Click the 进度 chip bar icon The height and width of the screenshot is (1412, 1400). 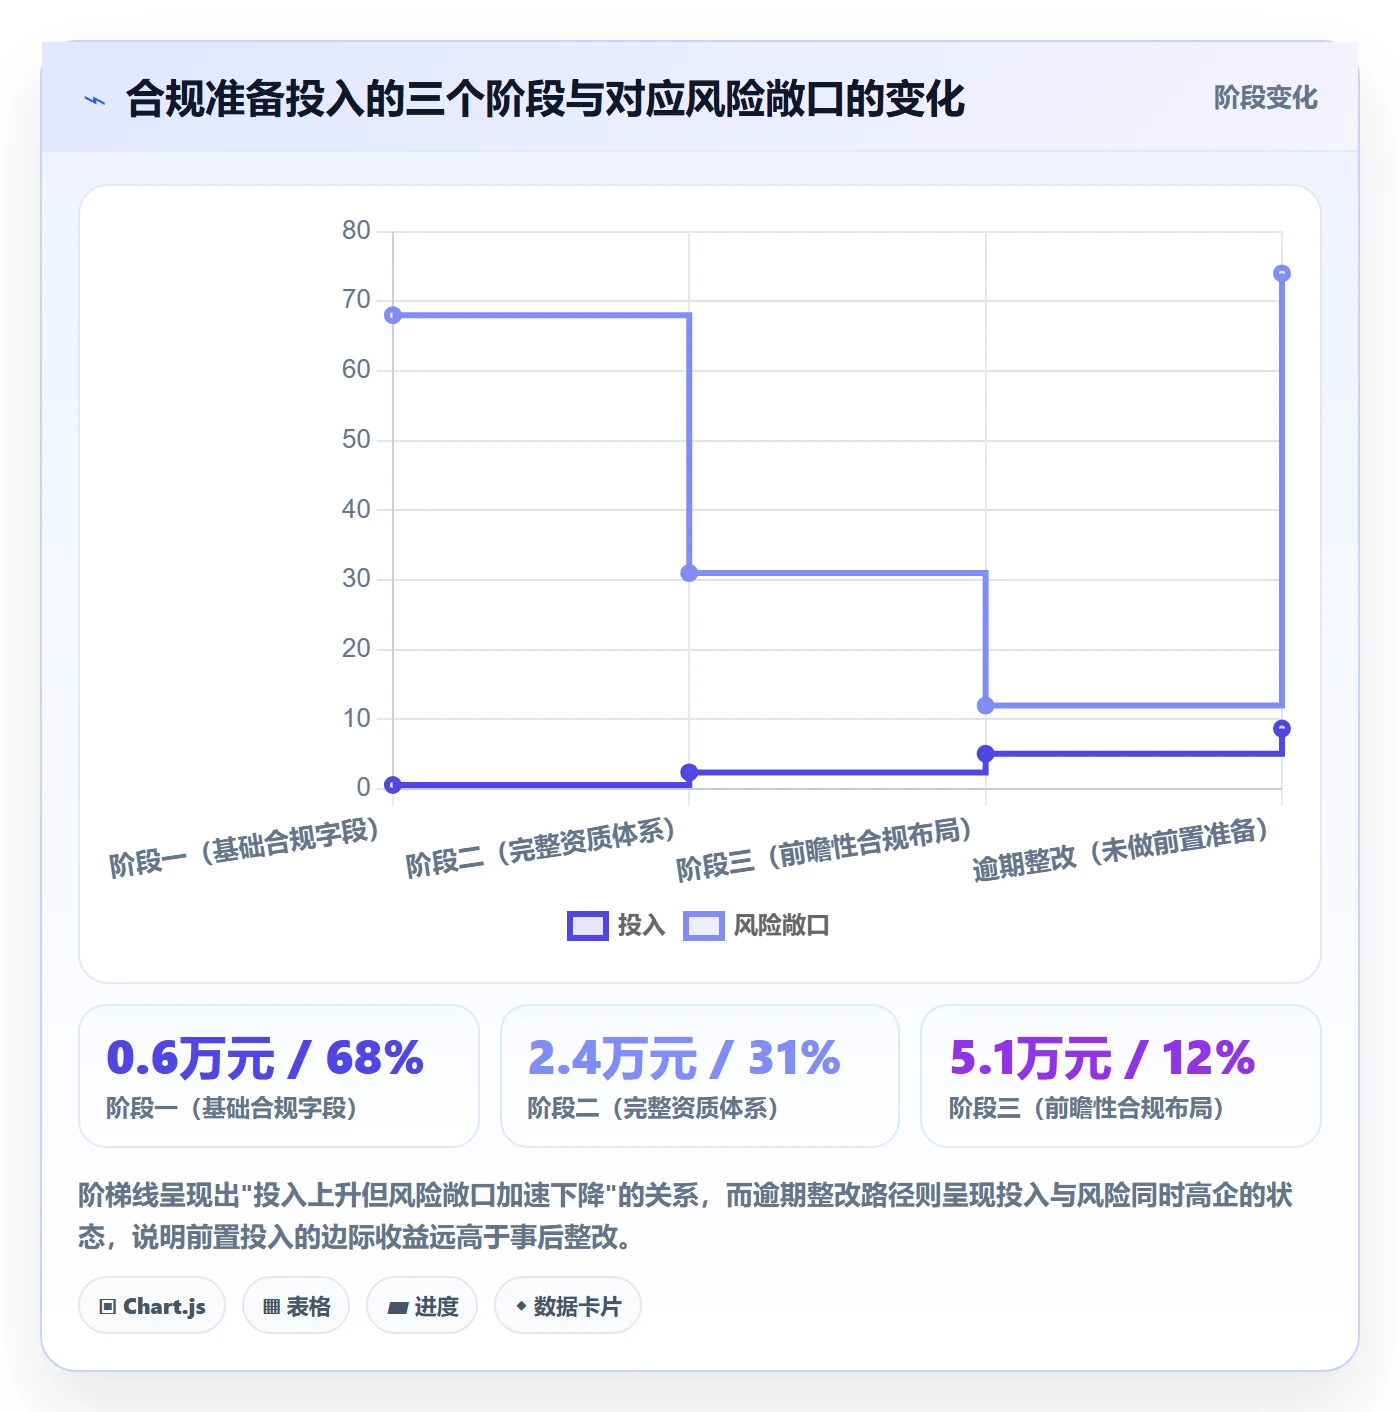click(397, 1307)
